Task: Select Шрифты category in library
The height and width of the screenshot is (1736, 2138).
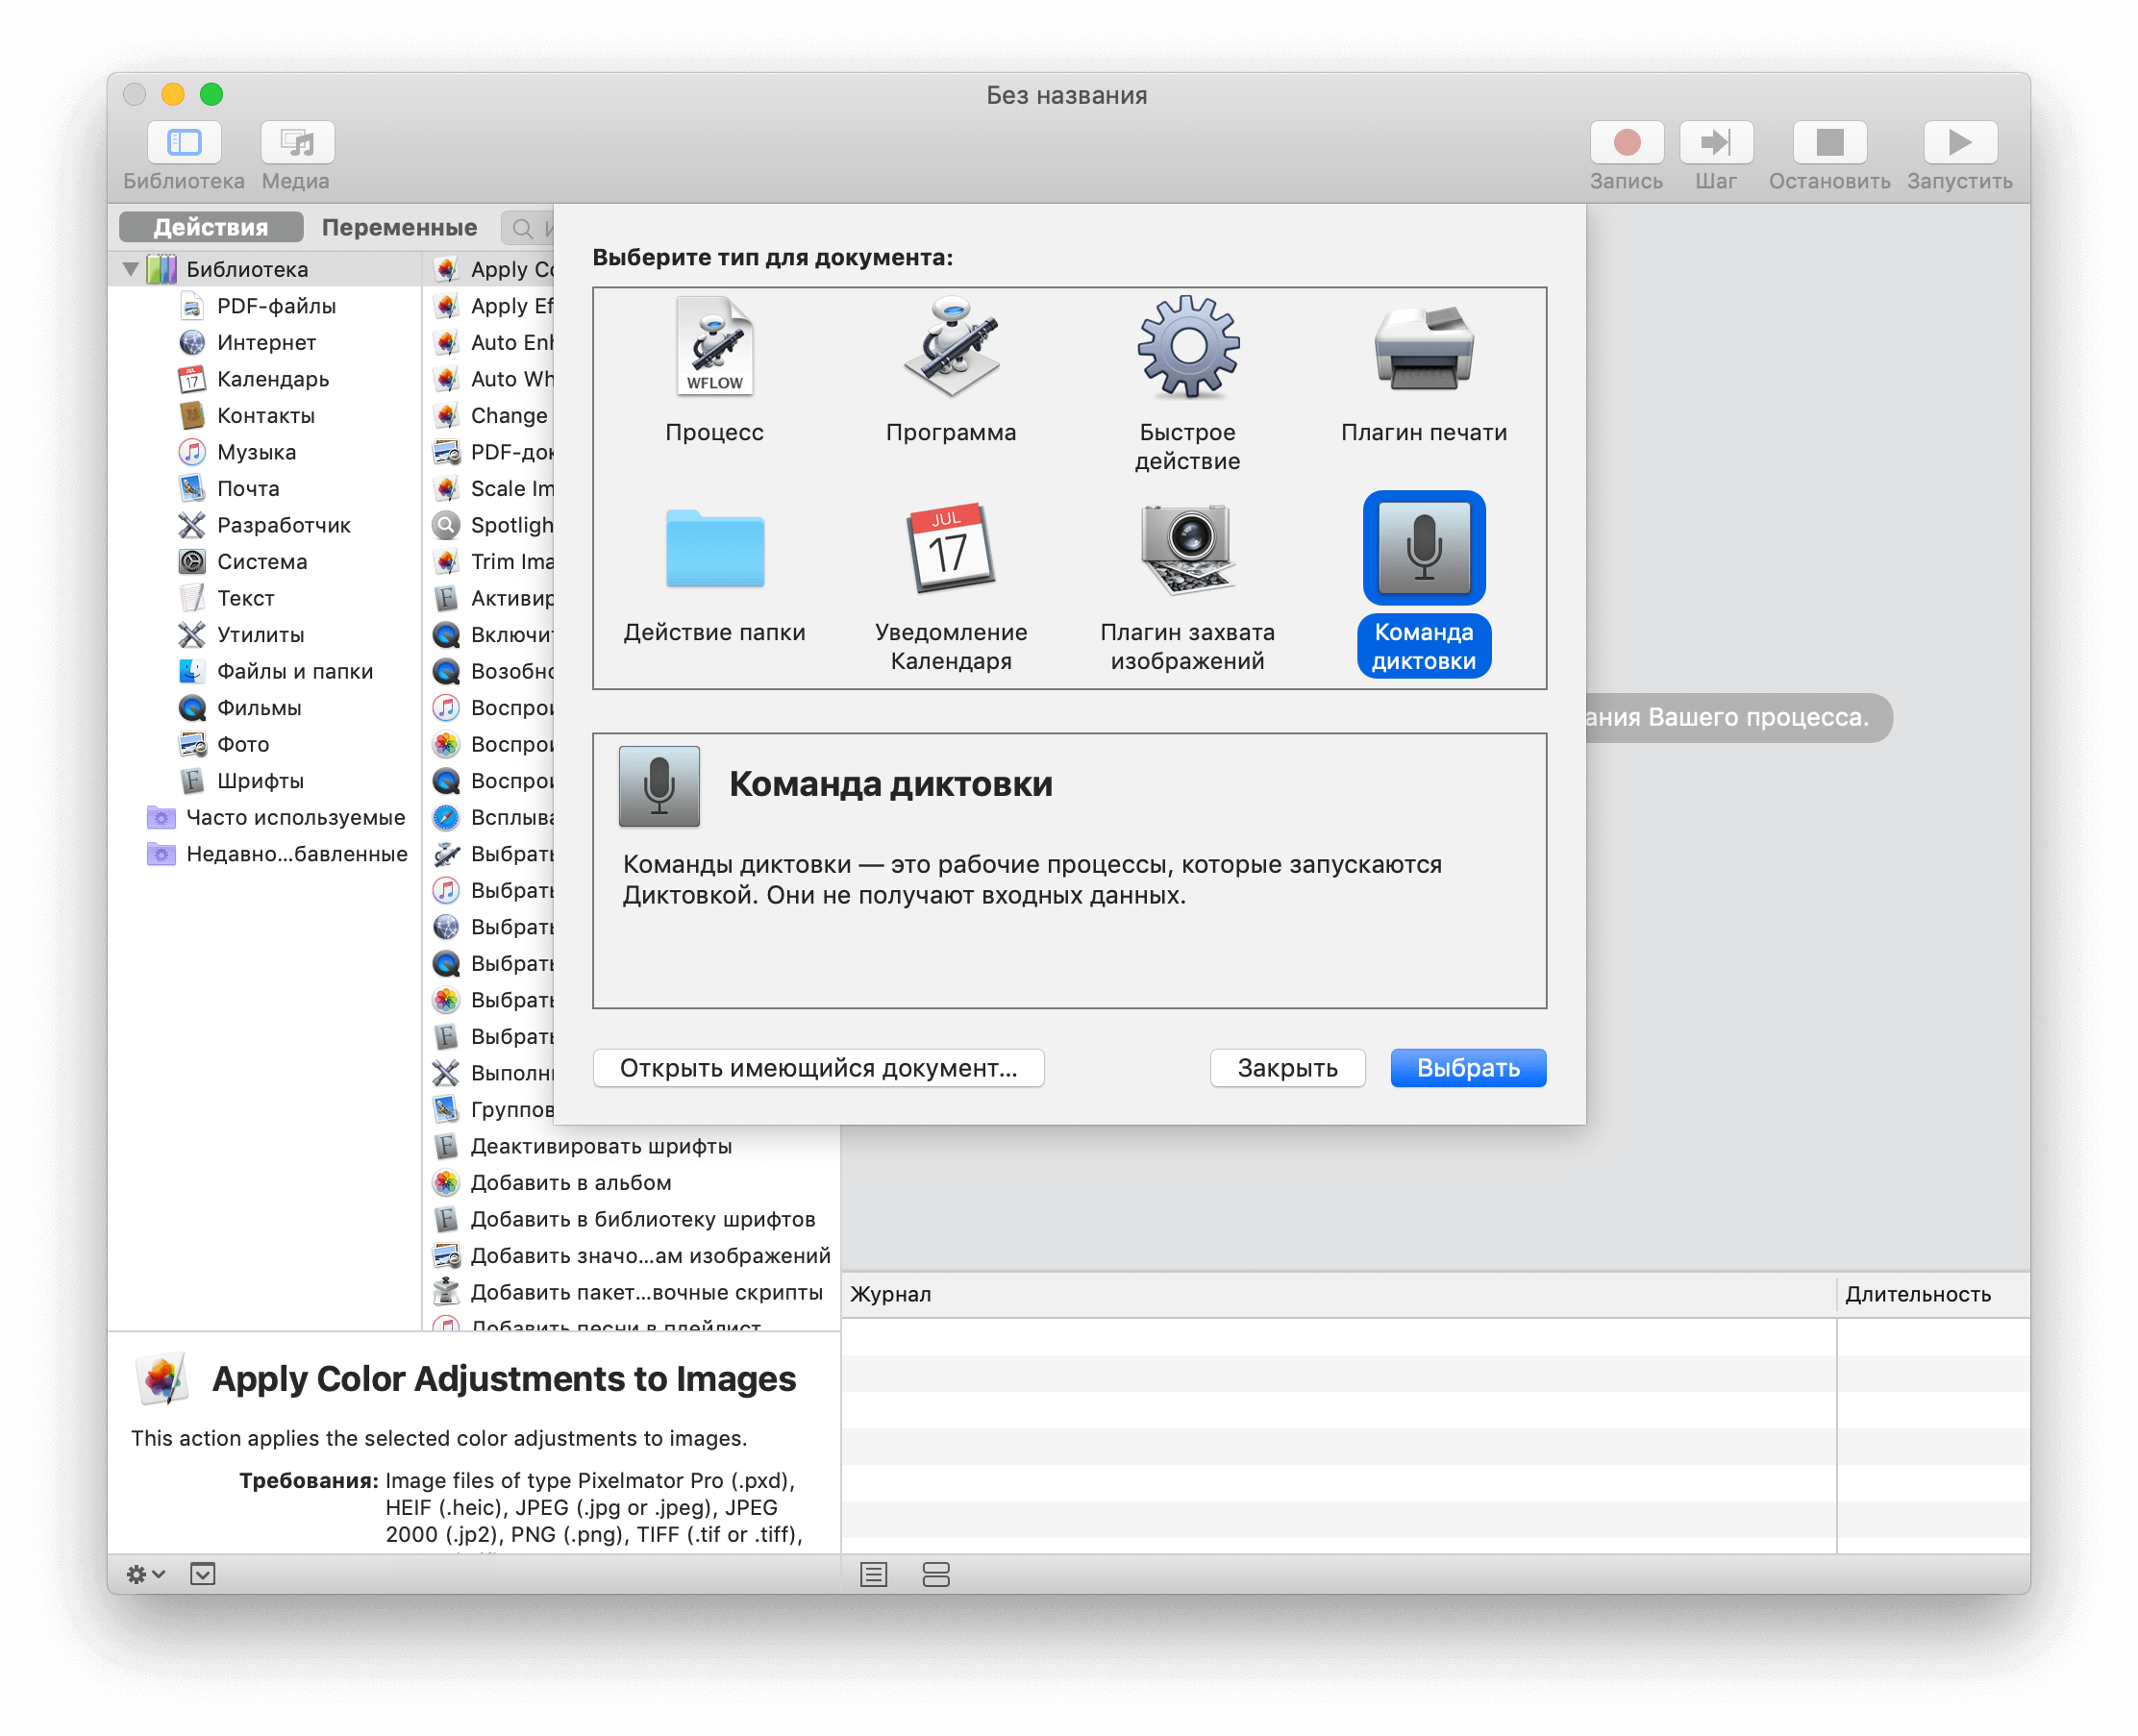Action: pyautogui.click(x=264, y=780)
